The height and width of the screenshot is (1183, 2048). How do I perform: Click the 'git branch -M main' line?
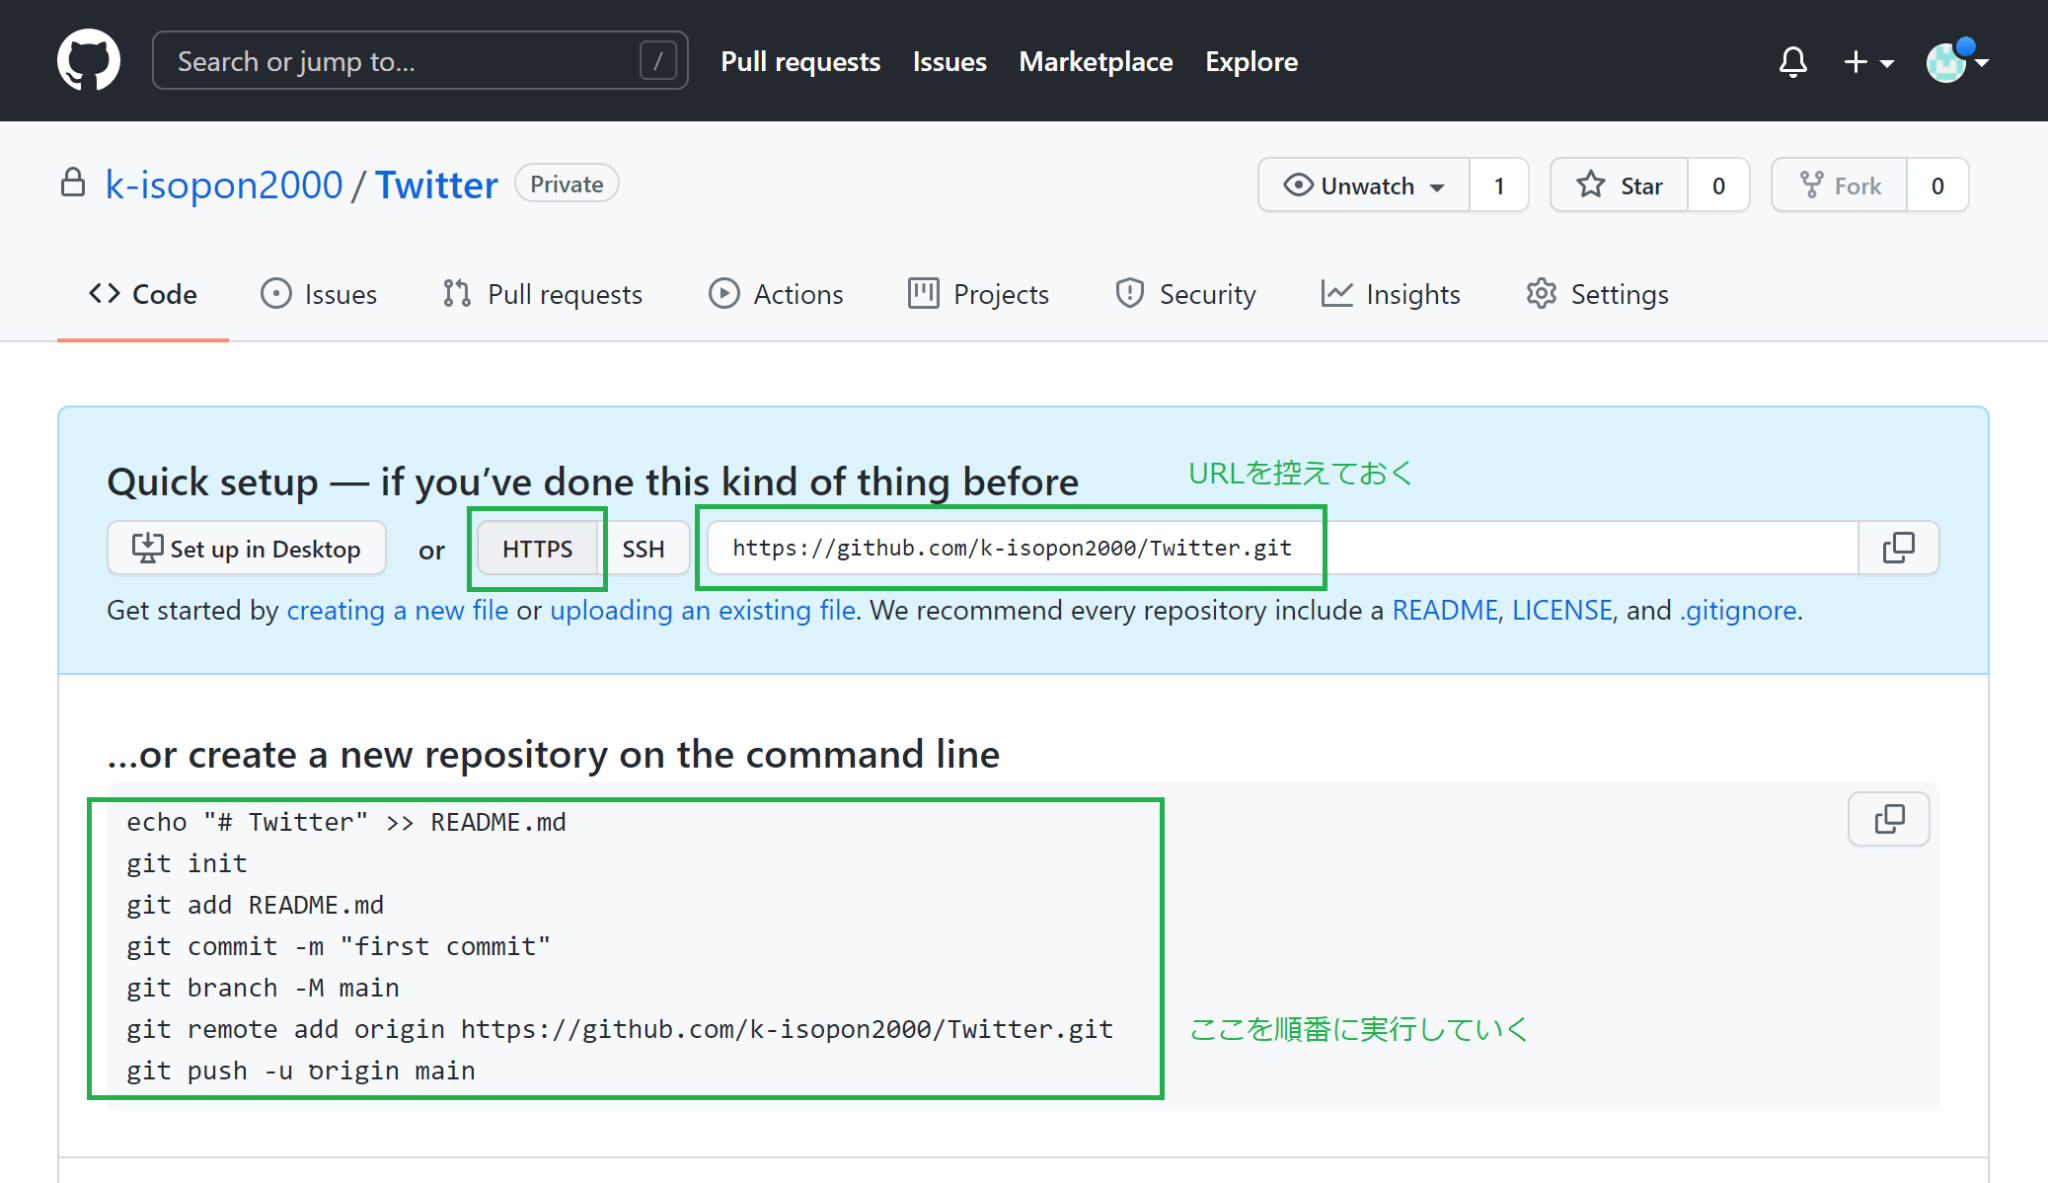tap(263, 988)
